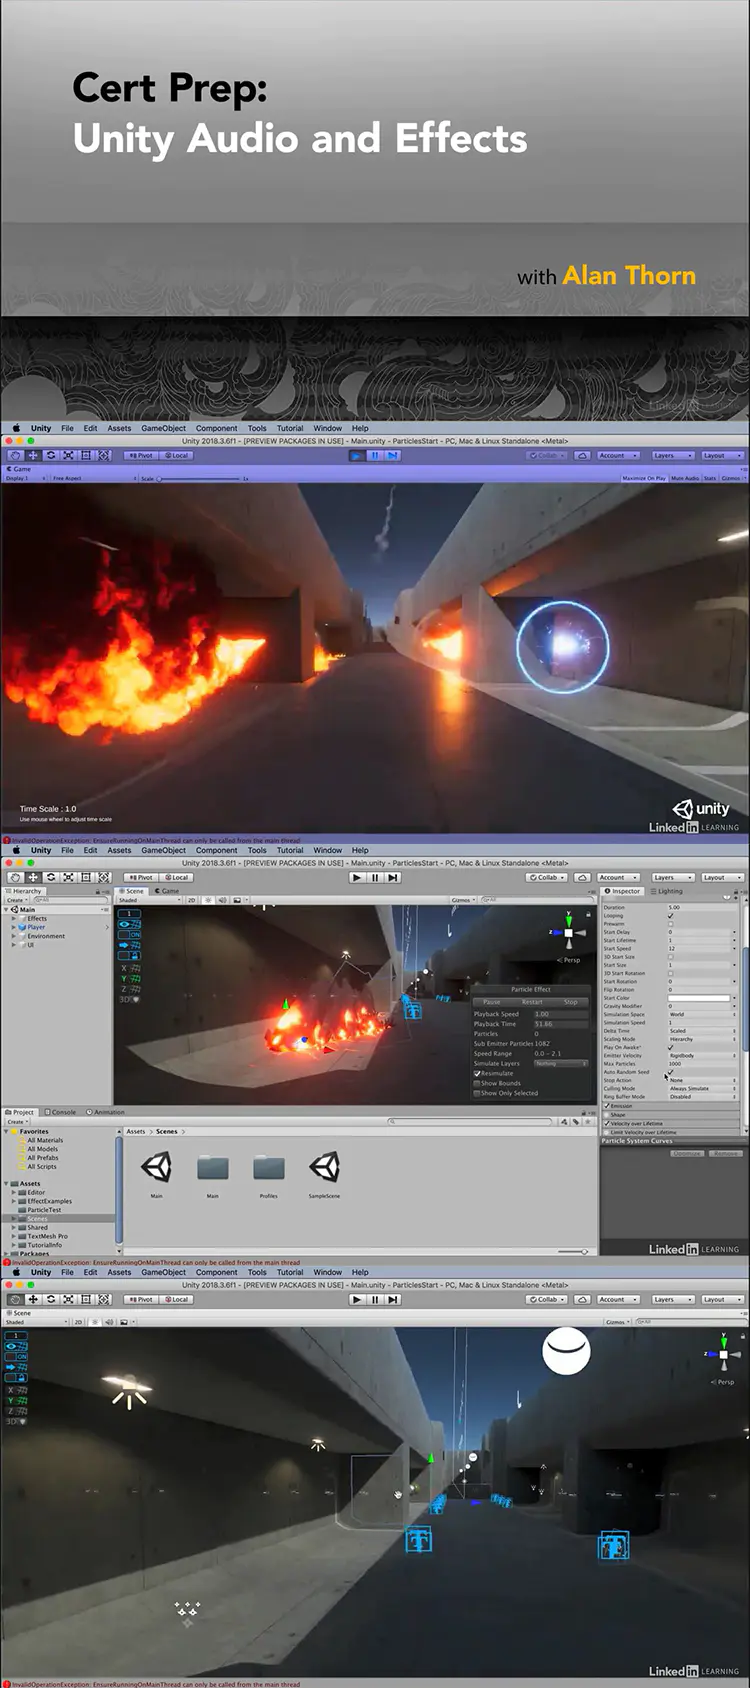Screen dimensions: 750x1688
Task: Click Stop in the Particle Effect overlay
Action: (x=570, y=1002)
